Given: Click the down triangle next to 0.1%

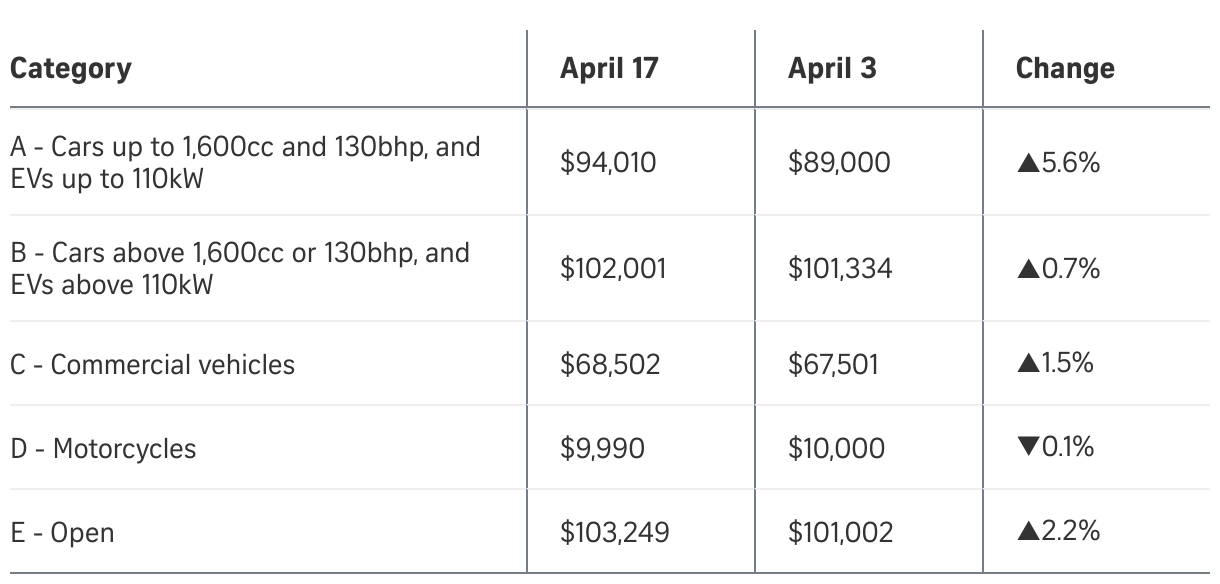Looking at the screenshot, I should (x=1025, y=448).
